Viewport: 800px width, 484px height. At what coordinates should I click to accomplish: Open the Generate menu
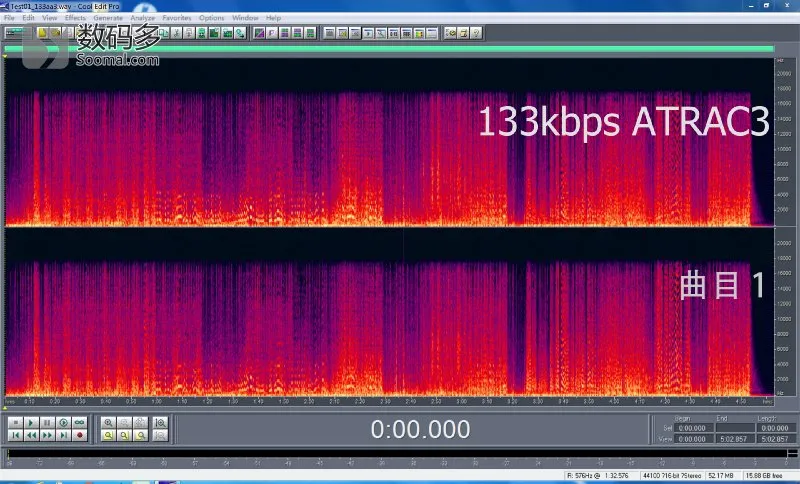click(108, 17)
